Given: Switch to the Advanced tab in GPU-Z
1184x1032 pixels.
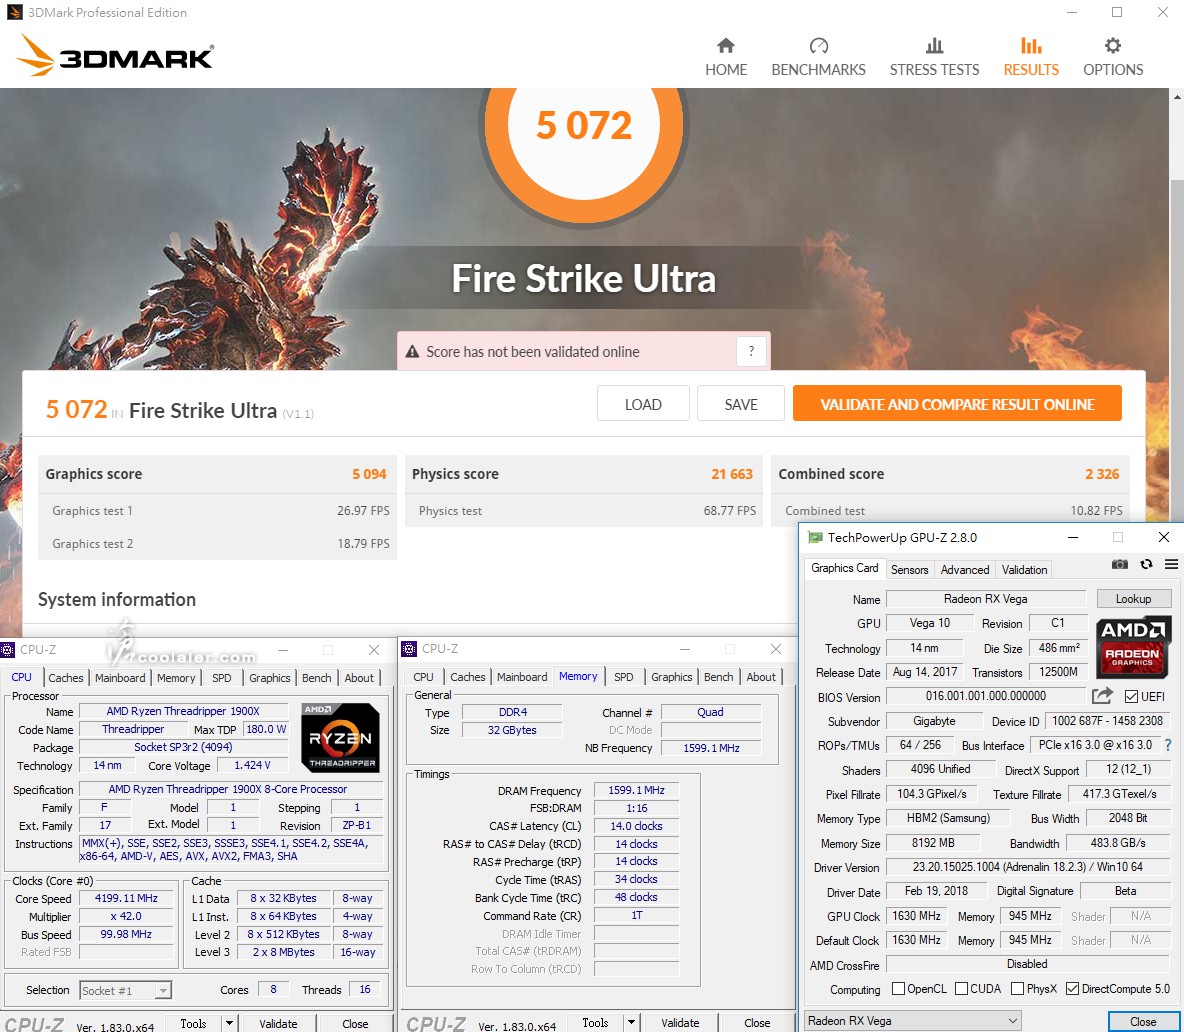Looking at the screenshot, I should coord(964,569).
